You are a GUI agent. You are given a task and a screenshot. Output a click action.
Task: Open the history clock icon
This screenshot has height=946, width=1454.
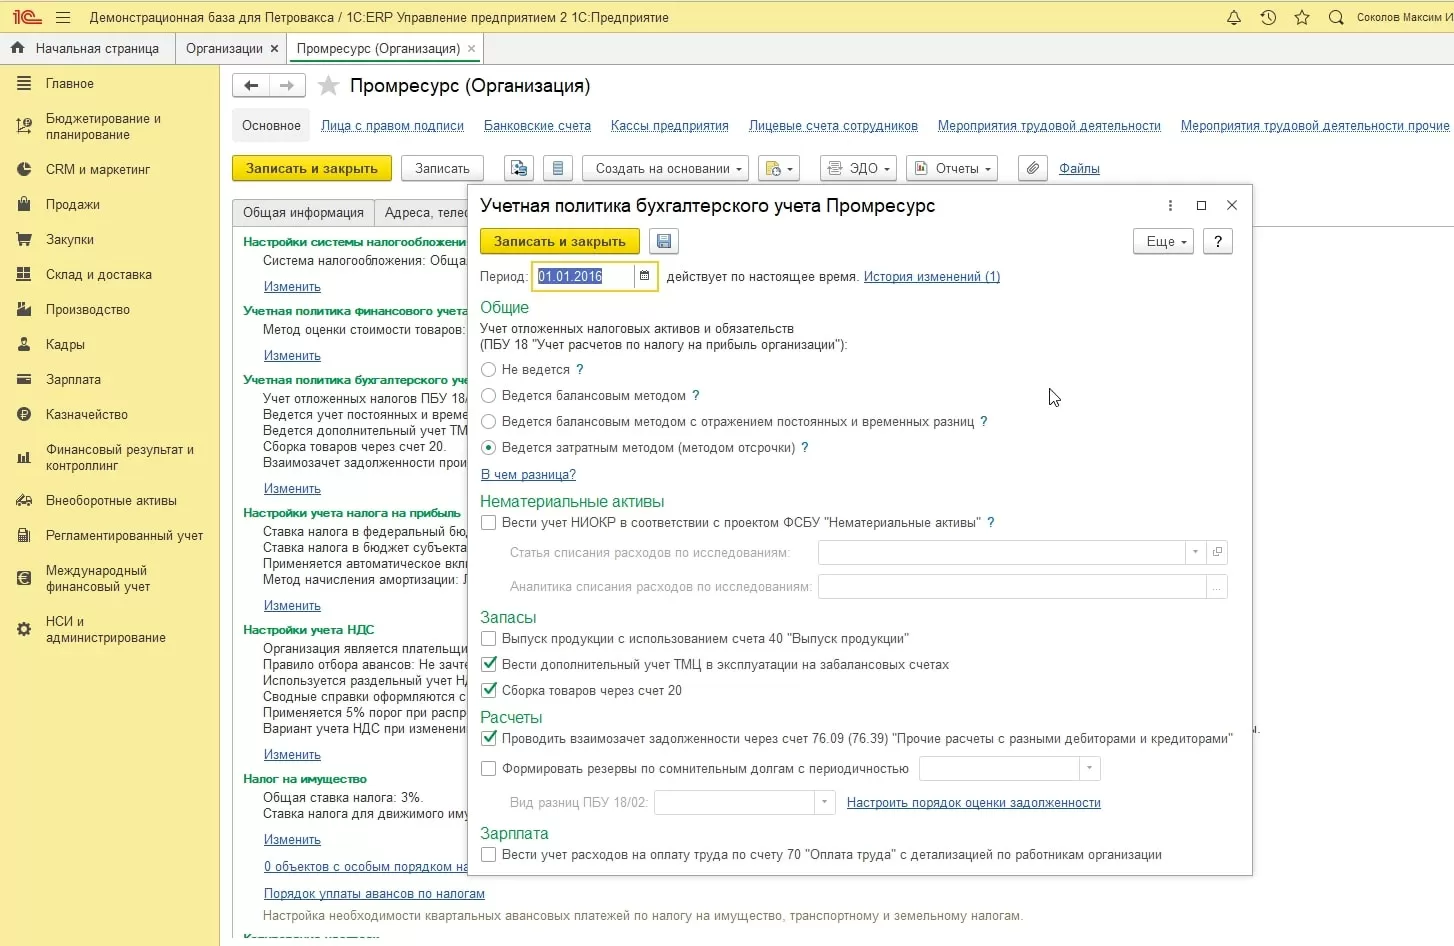point(1268,17)
